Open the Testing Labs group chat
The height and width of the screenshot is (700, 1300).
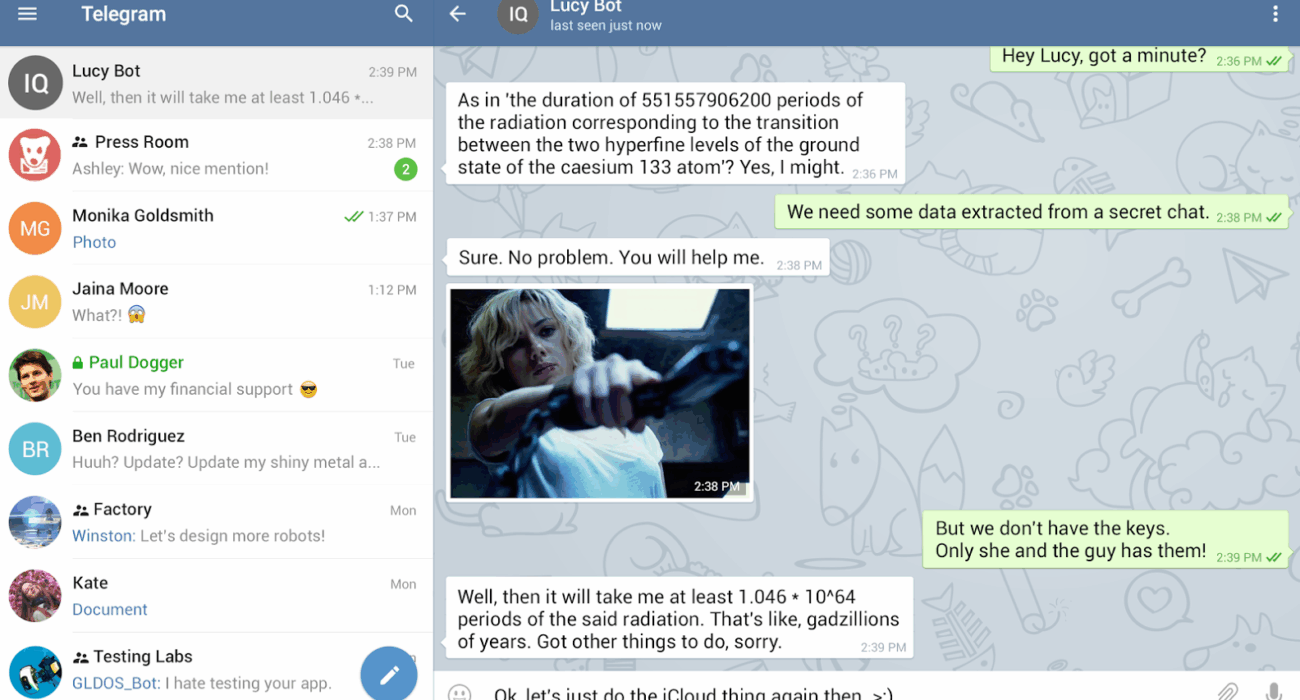point(200,668)
